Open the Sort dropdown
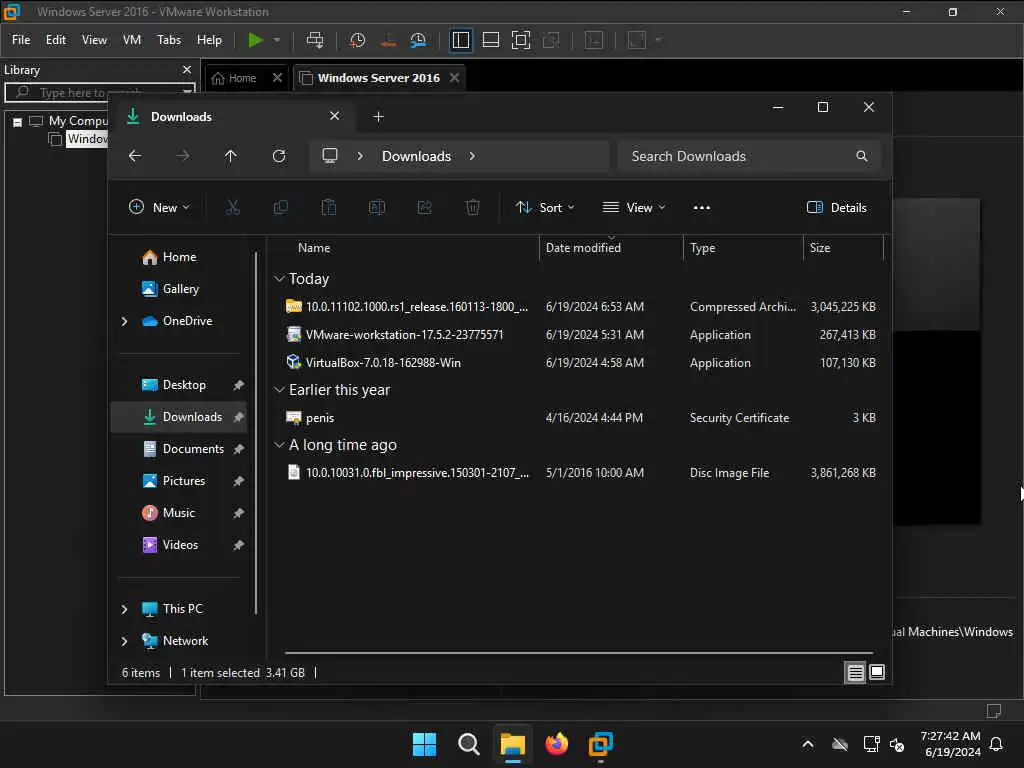 545,208
